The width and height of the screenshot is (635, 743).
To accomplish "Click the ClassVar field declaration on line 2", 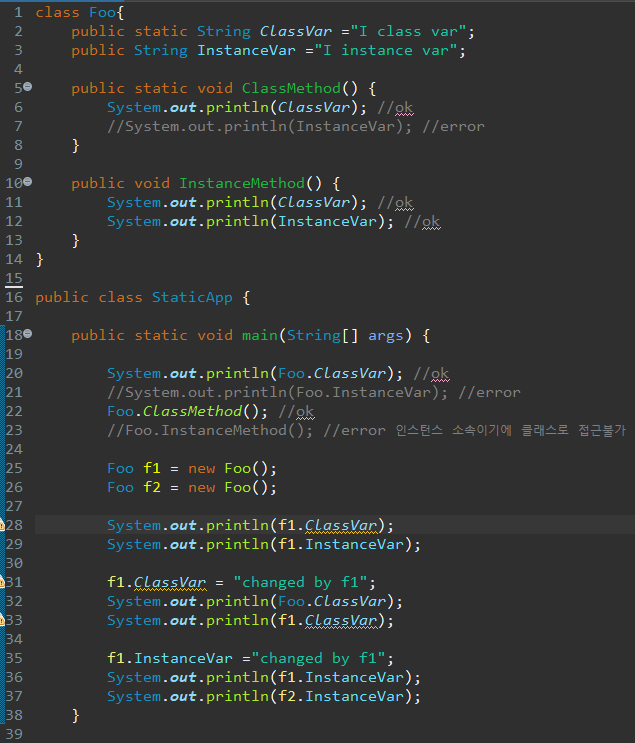I will click(296, 31).
